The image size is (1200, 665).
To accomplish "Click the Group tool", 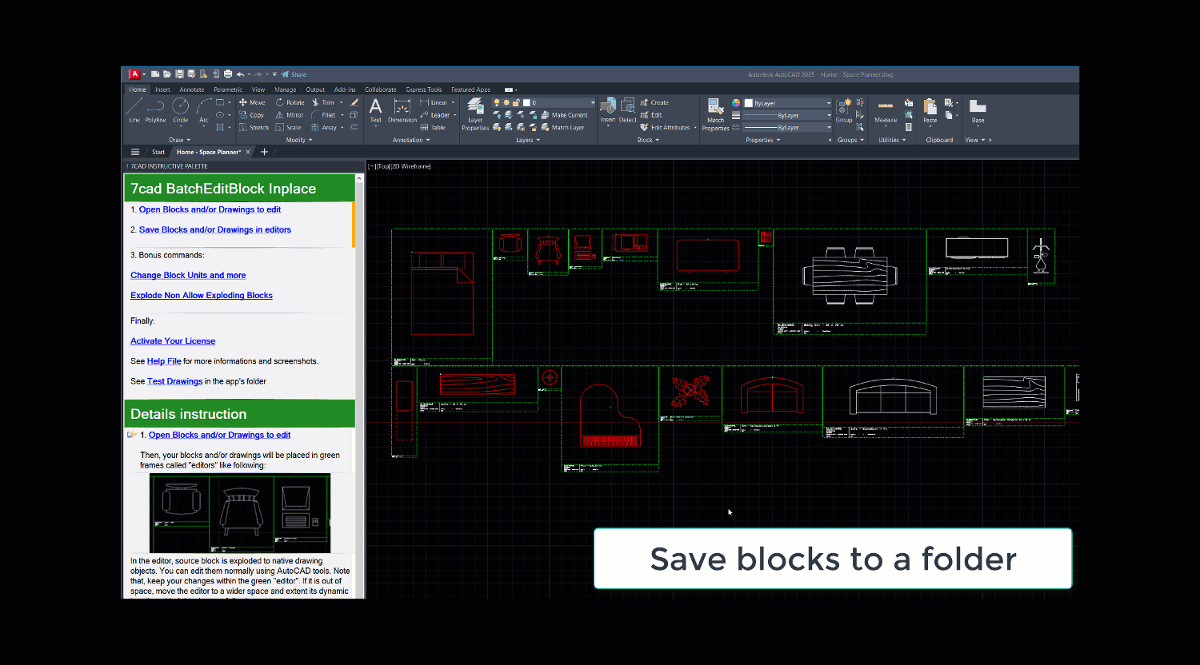I will pos(844,109).
